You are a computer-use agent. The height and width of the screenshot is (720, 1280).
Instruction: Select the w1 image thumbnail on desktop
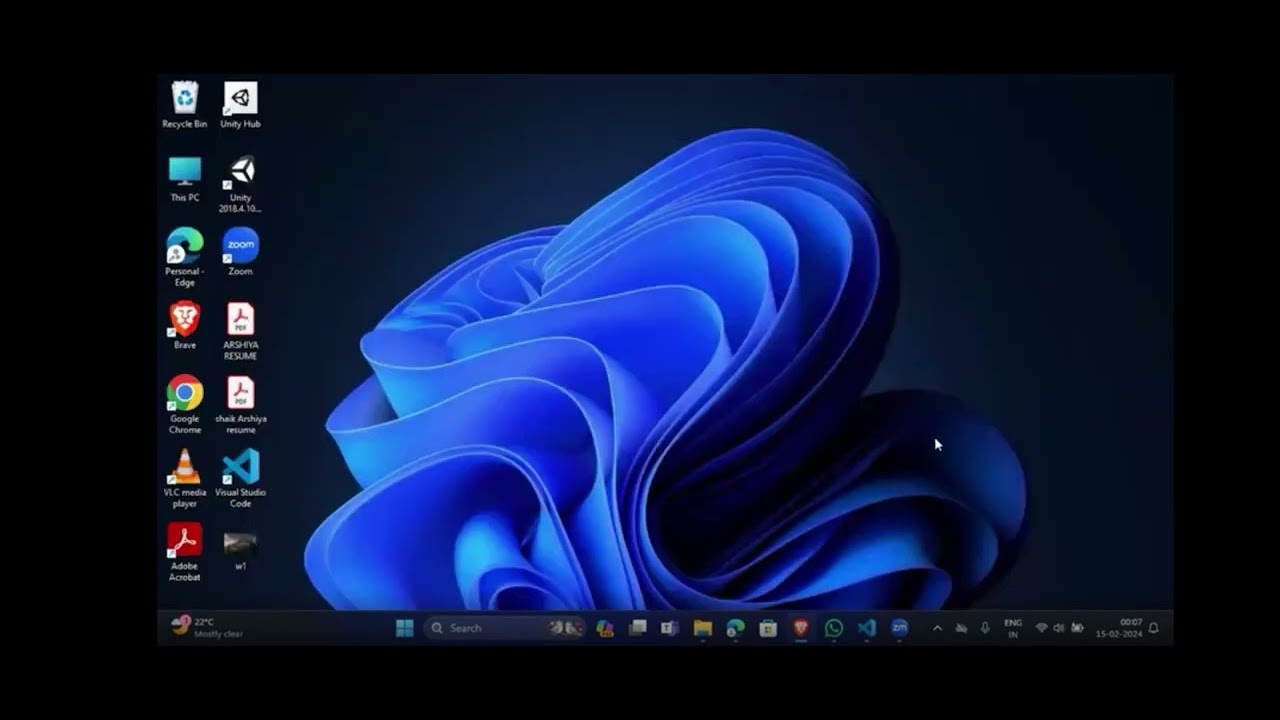coord(240,552)
